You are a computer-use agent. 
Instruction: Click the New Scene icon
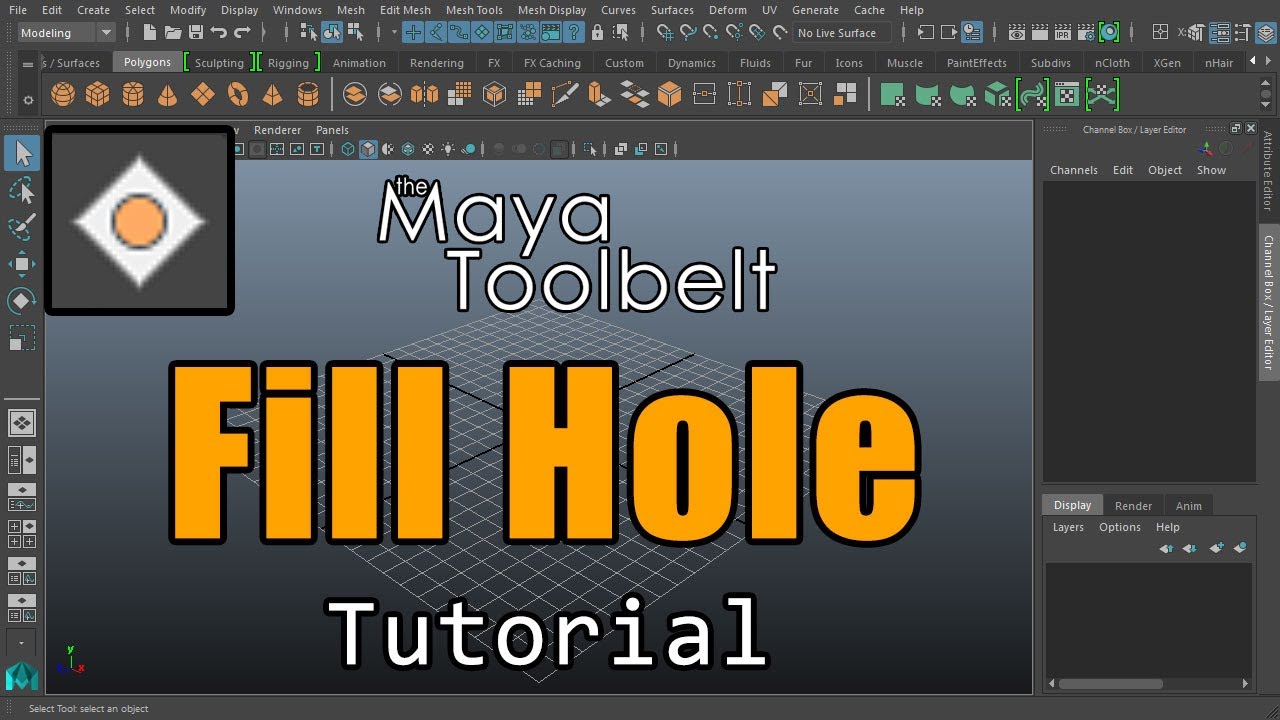149,33
